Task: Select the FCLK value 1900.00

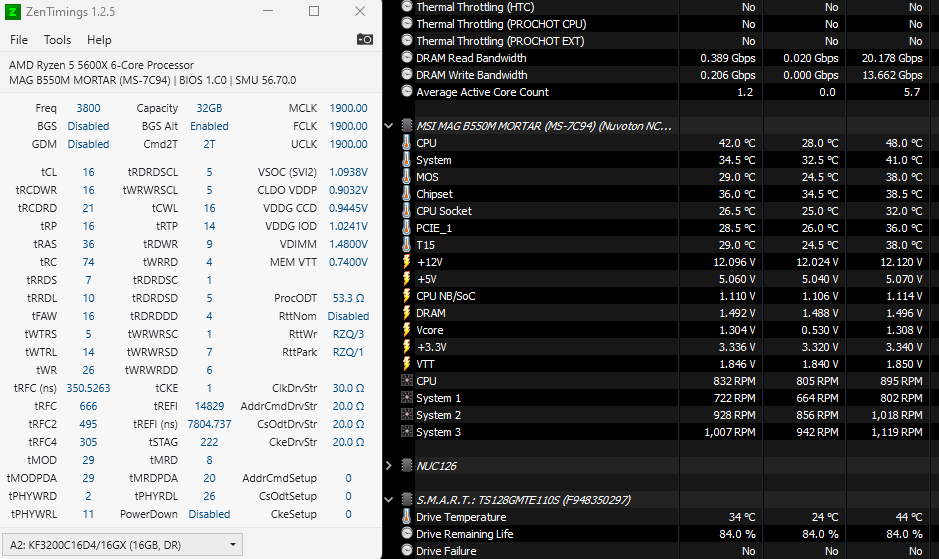Action: click(x=349, y=126)
